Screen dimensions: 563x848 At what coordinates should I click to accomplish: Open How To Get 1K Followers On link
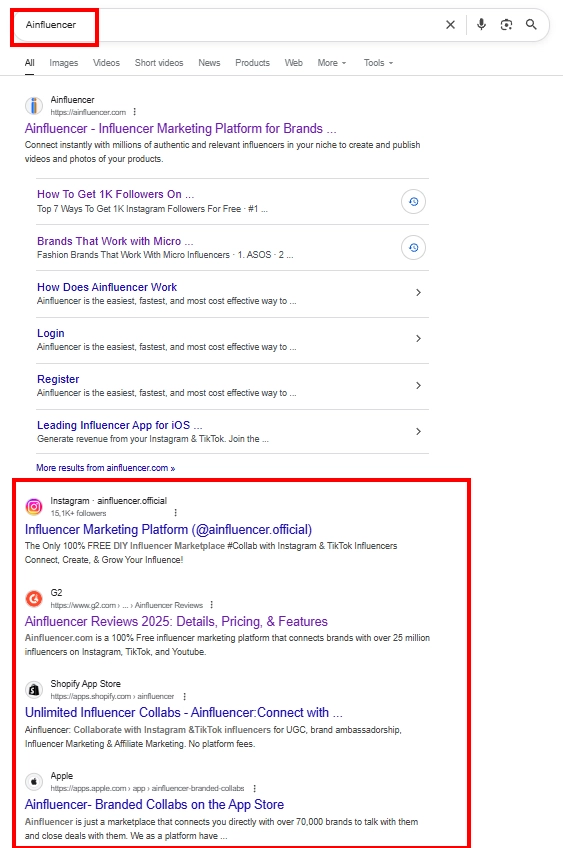click(x=116, y=194)
